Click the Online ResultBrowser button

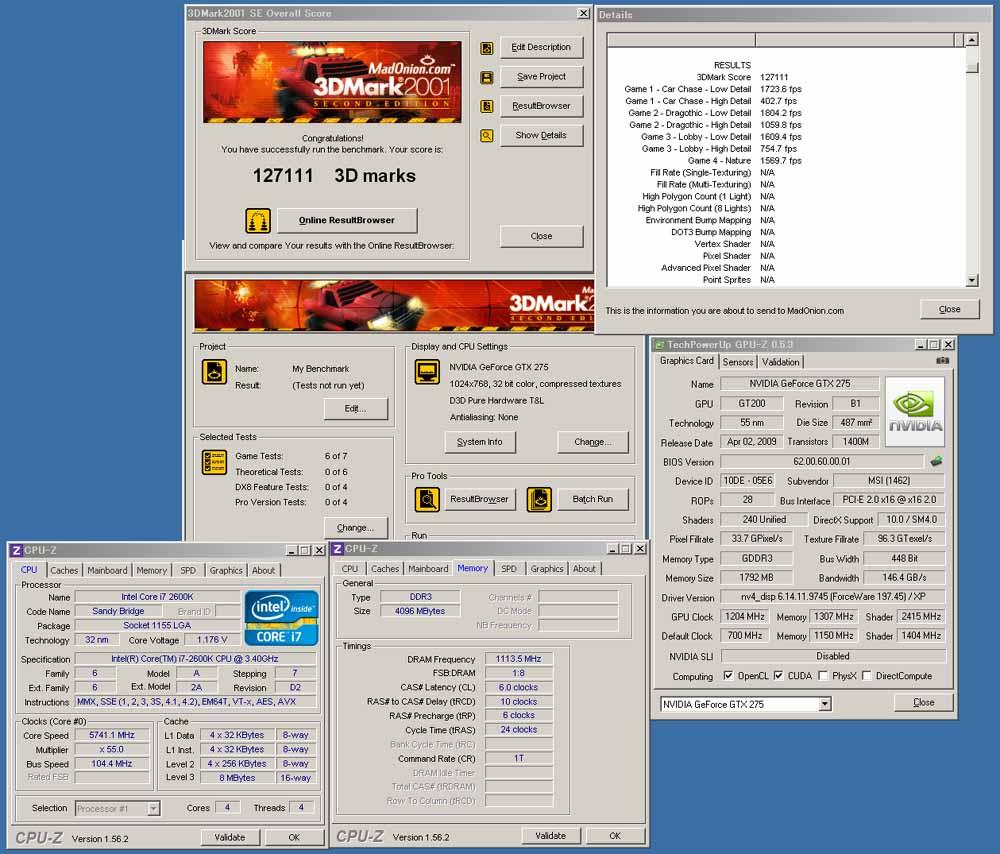(347, 220)
